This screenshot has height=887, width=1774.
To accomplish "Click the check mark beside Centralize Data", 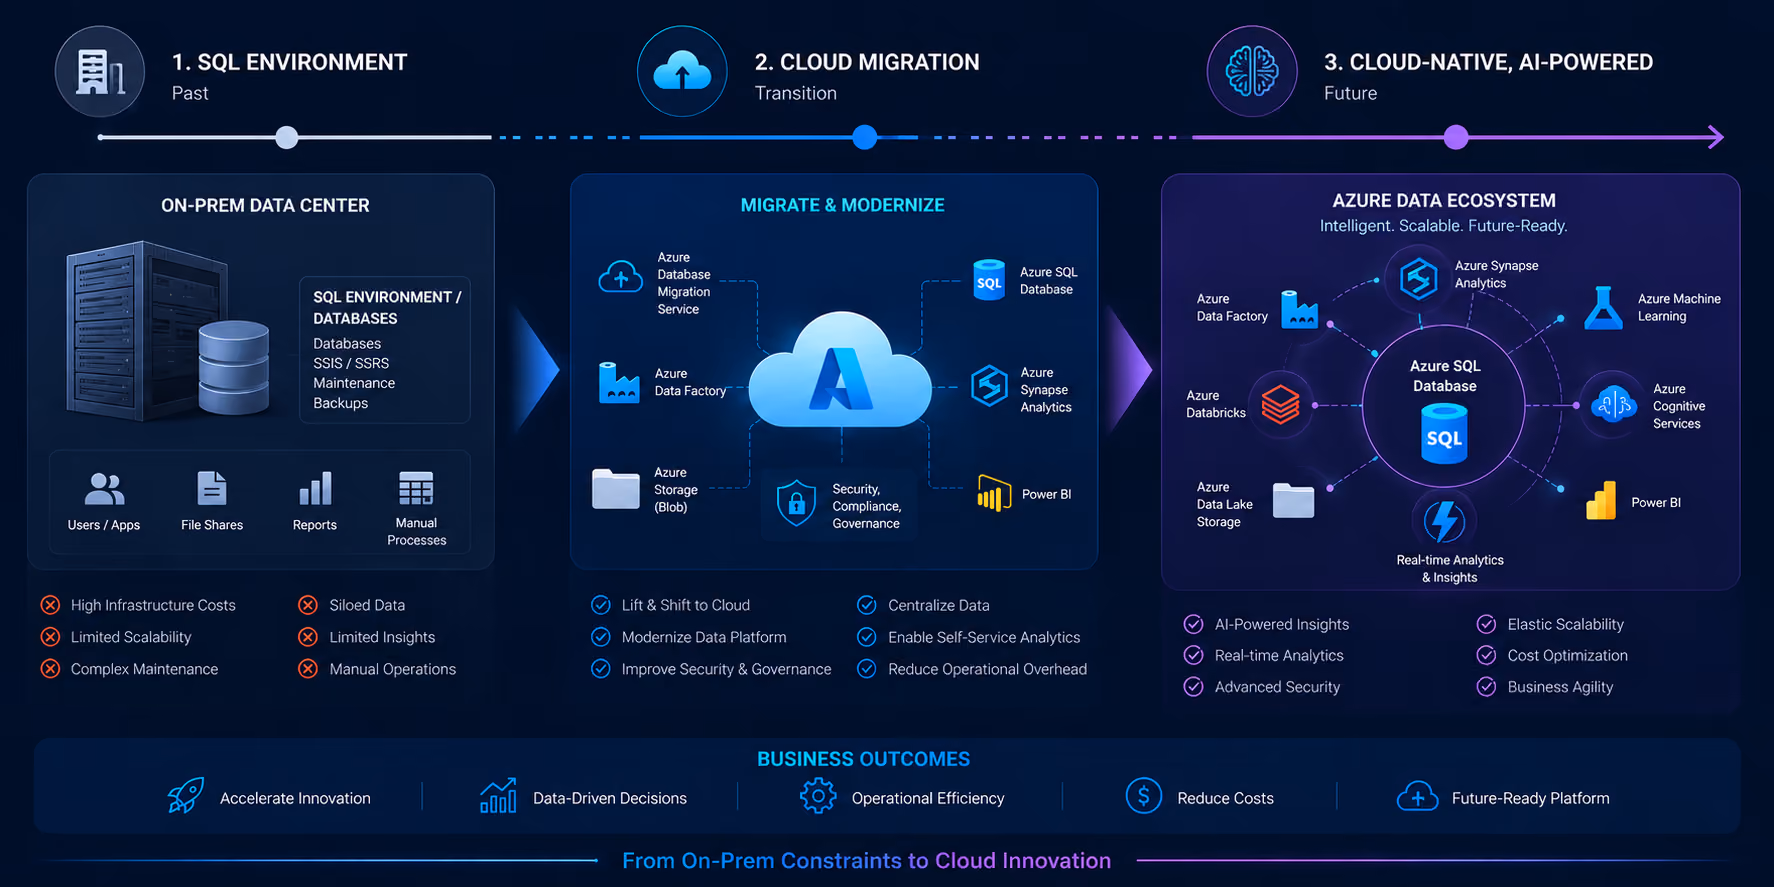I will (x=867, y=605).
